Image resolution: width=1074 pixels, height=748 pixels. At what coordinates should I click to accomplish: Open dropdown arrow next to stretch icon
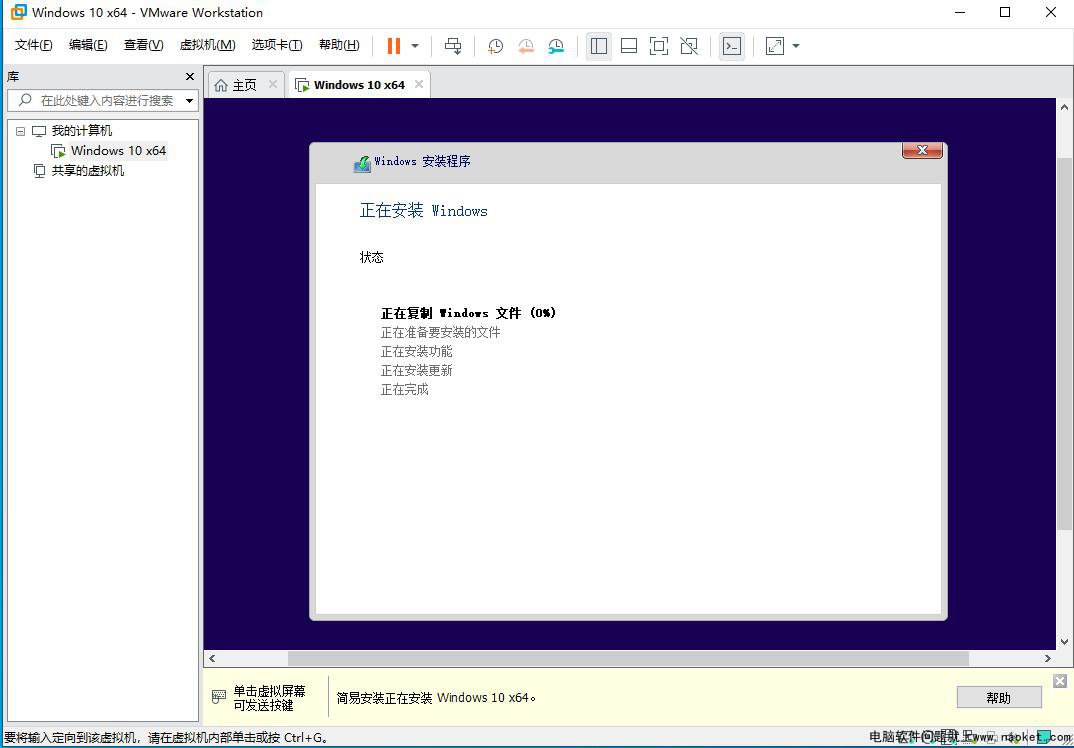796,46
